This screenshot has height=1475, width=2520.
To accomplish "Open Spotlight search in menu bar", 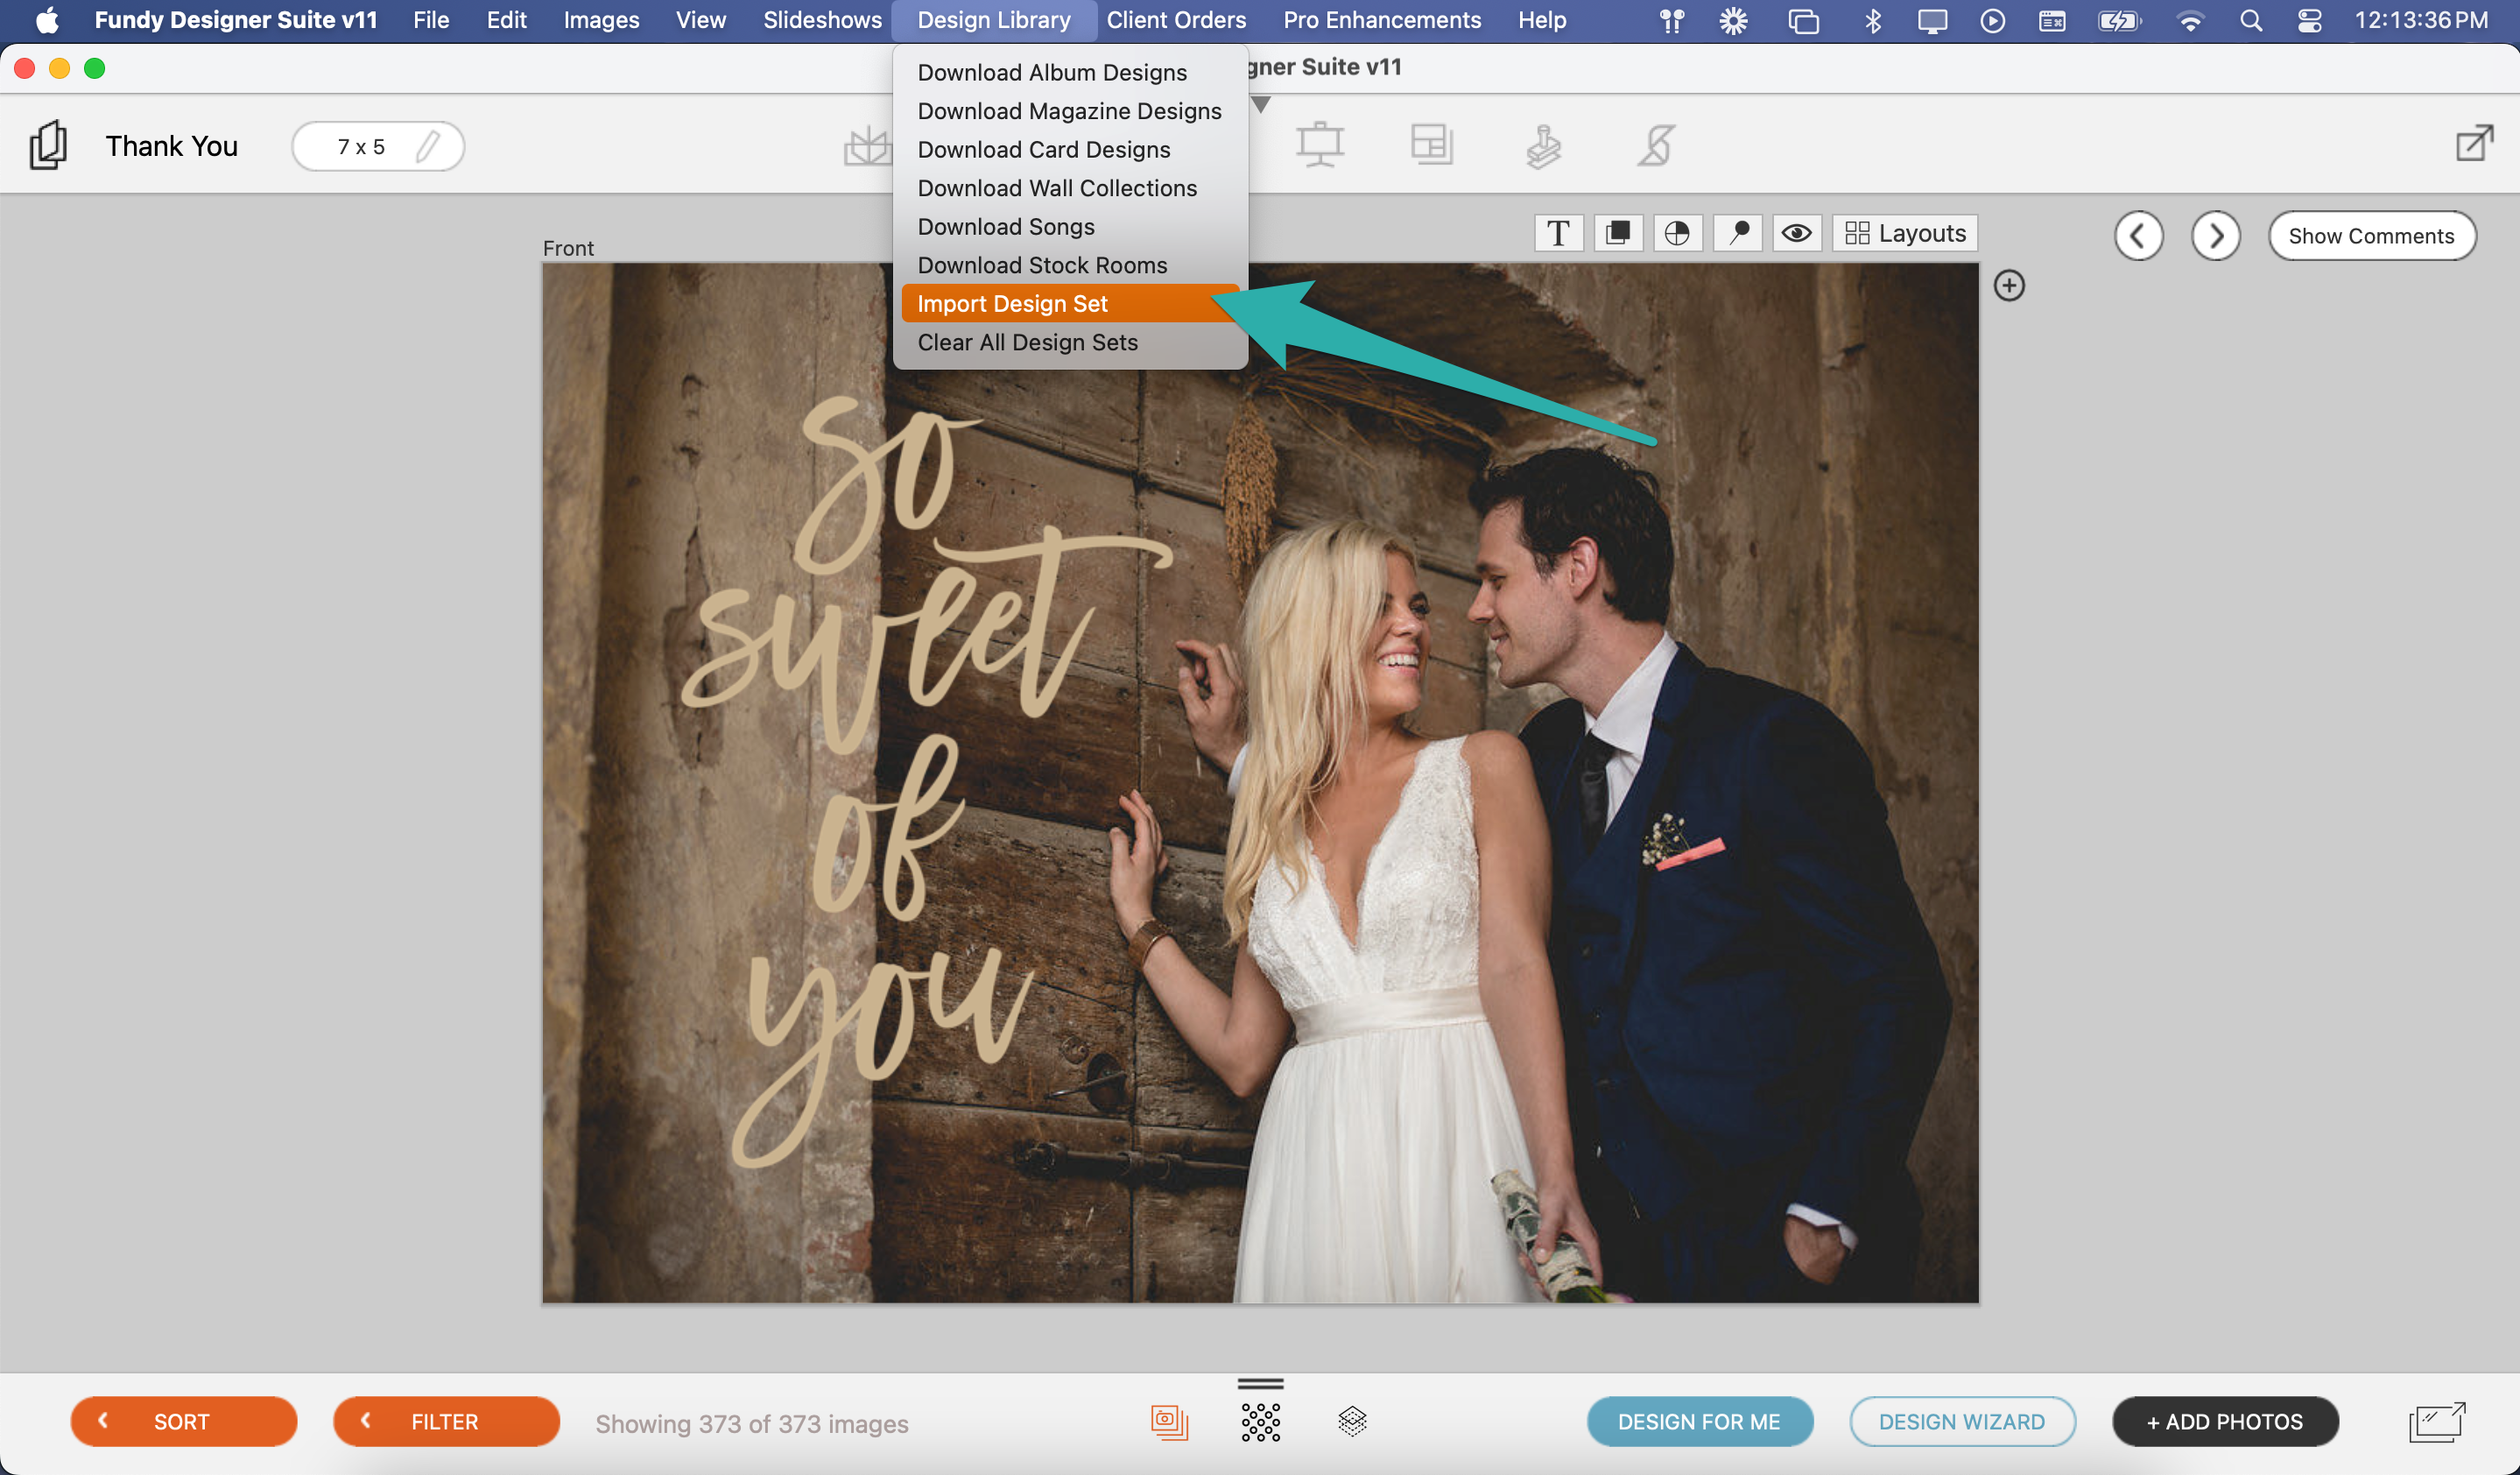I will pos(2251,20).
